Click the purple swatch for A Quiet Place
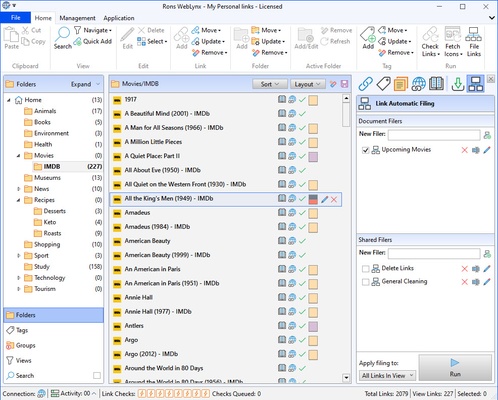The width and height of the screenshot is (498, 400). click(313, 157)
